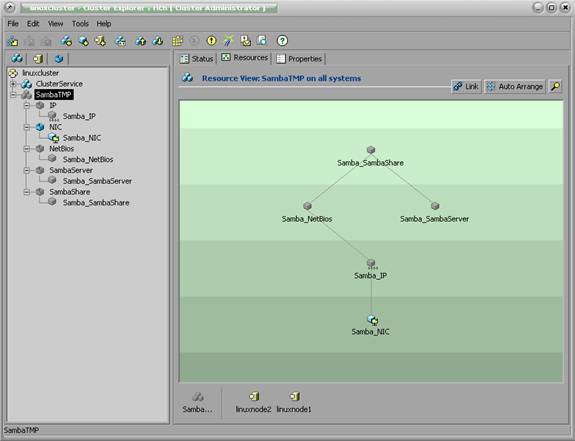This screenshot has width=575, height=441.
Task: Collapse the SambaTMP tree node
Action: coord(13,95)
